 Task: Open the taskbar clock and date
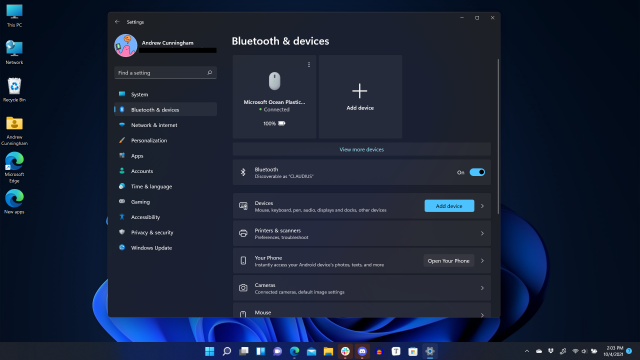[614, 351]
